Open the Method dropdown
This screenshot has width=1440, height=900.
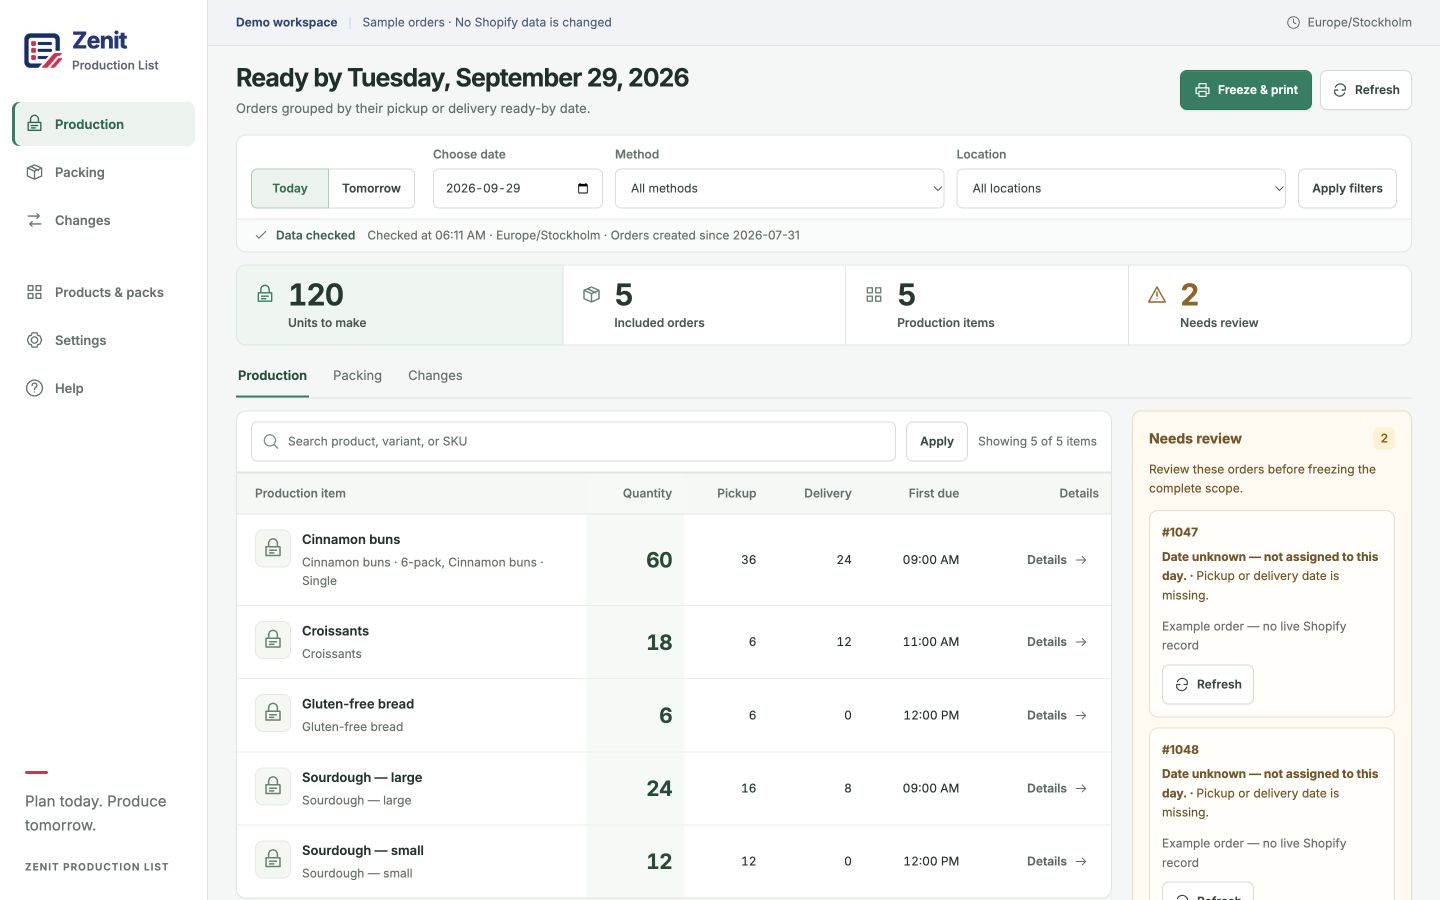click(x=779, y=188)
